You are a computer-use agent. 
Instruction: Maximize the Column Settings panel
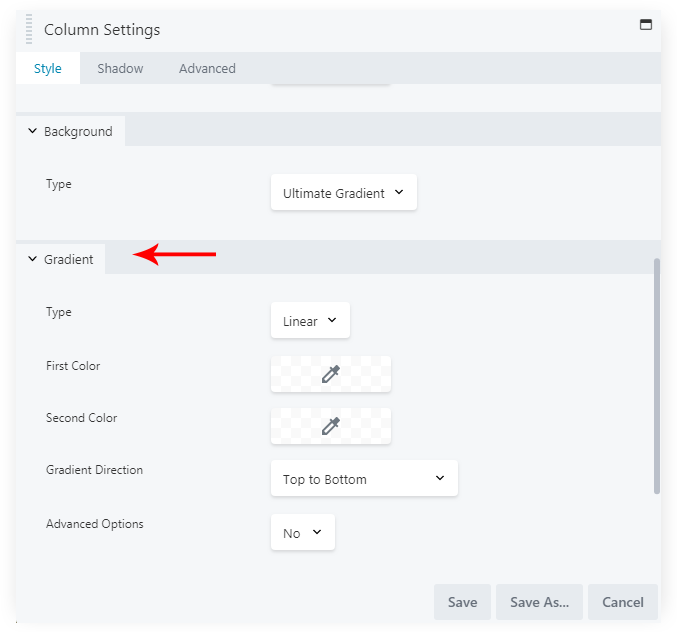tap(645, 25)
